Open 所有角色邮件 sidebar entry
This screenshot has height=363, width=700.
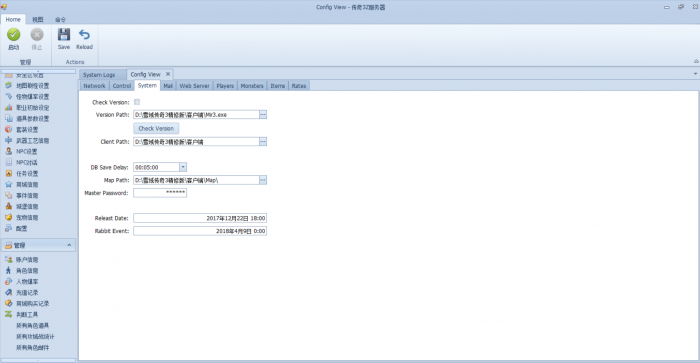[33, 347]
